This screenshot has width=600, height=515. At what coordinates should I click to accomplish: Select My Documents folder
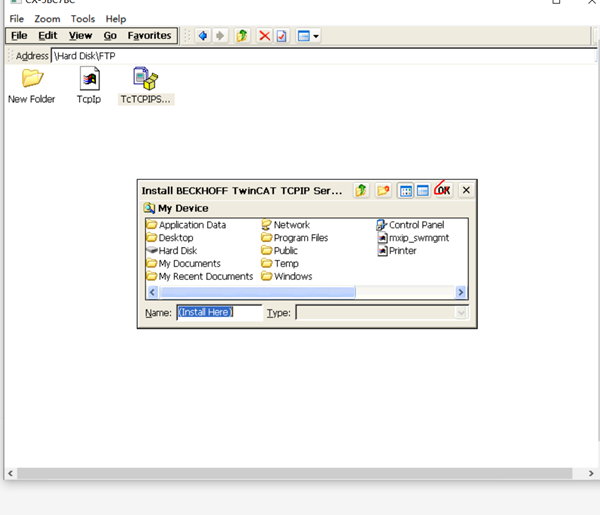(x=184, y=264)
